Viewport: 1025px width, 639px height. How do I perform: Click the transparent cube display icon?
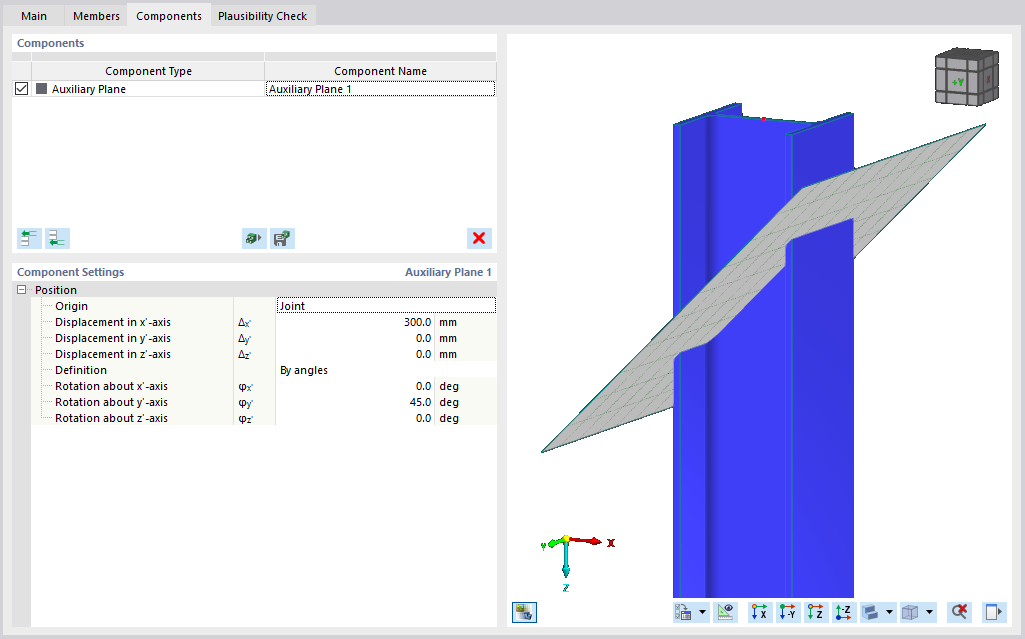(911, 612)
